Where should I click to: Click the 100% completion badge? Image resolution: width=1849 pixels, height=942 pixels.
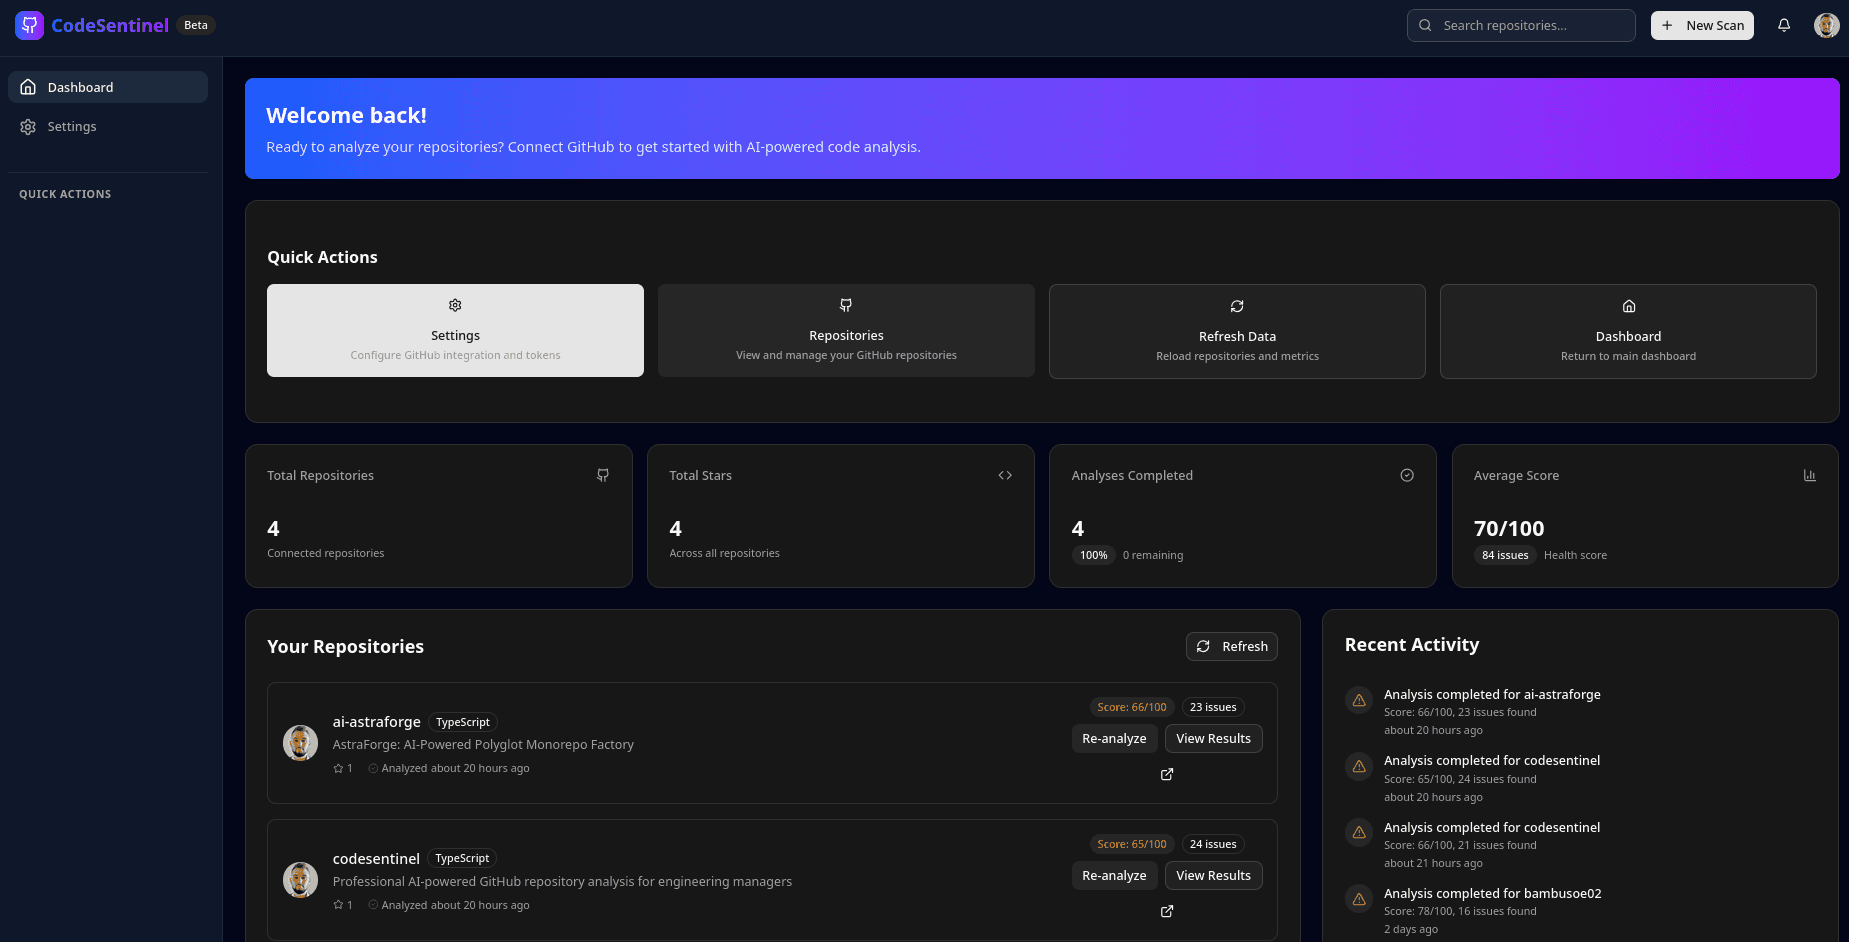[1094, 555]
